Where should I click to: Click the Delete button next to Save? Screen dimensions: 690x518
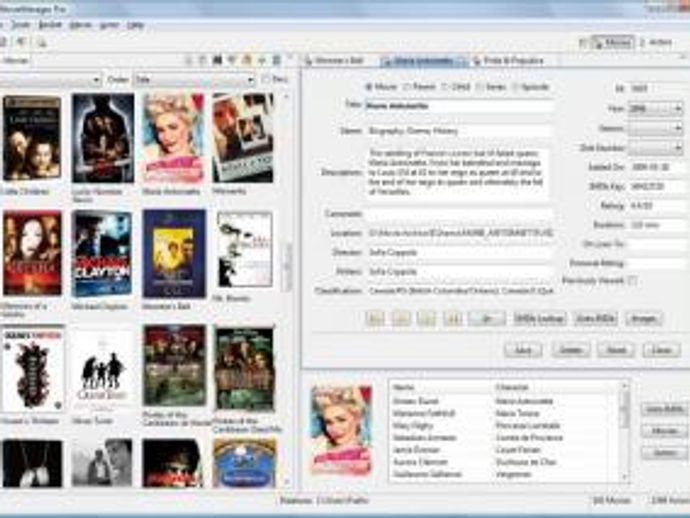pos(571,350)
